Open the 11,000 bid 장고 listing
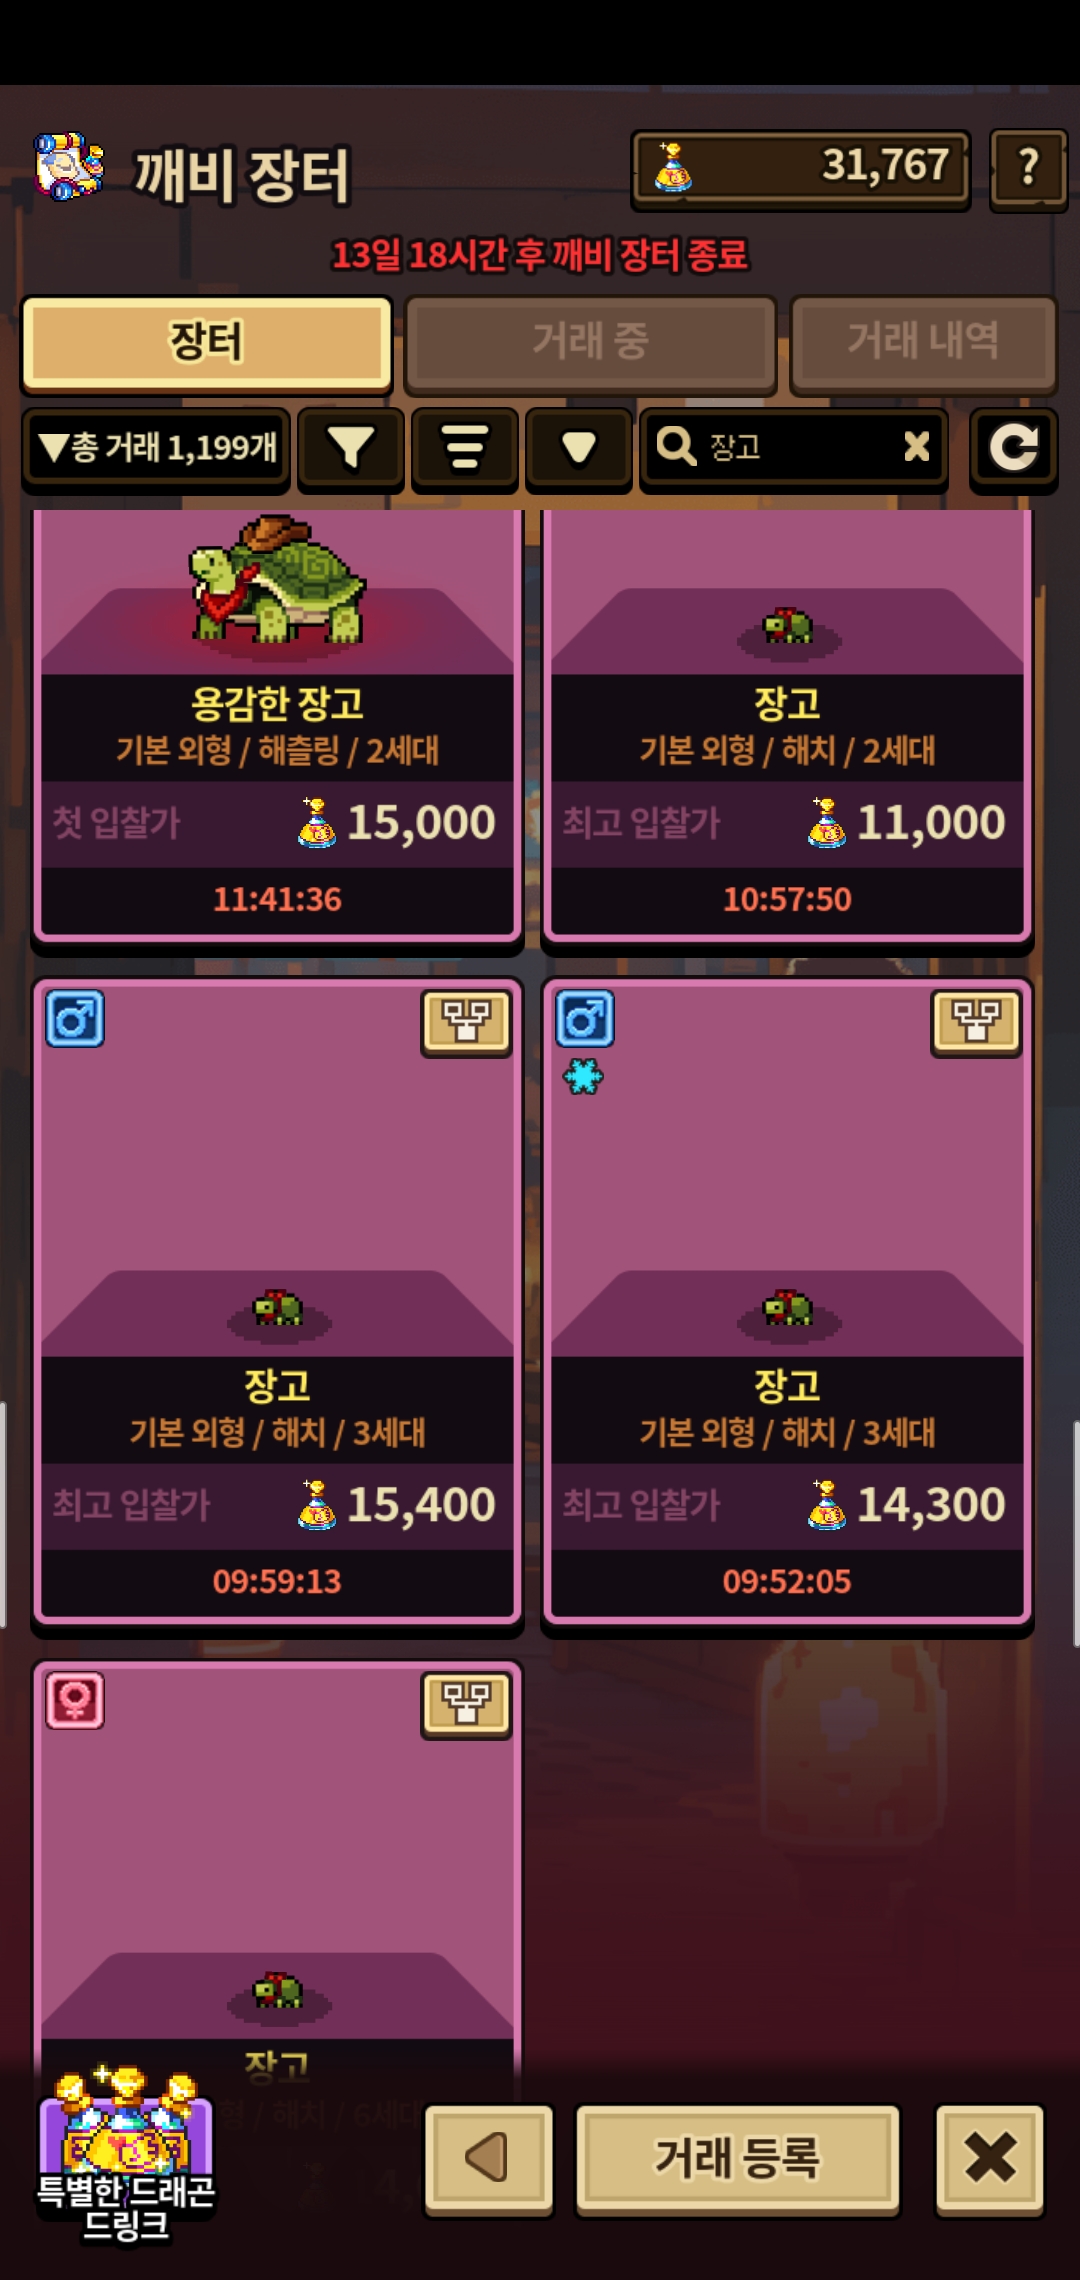Viewport: 1080px width, 2280px height. (787, 725)
